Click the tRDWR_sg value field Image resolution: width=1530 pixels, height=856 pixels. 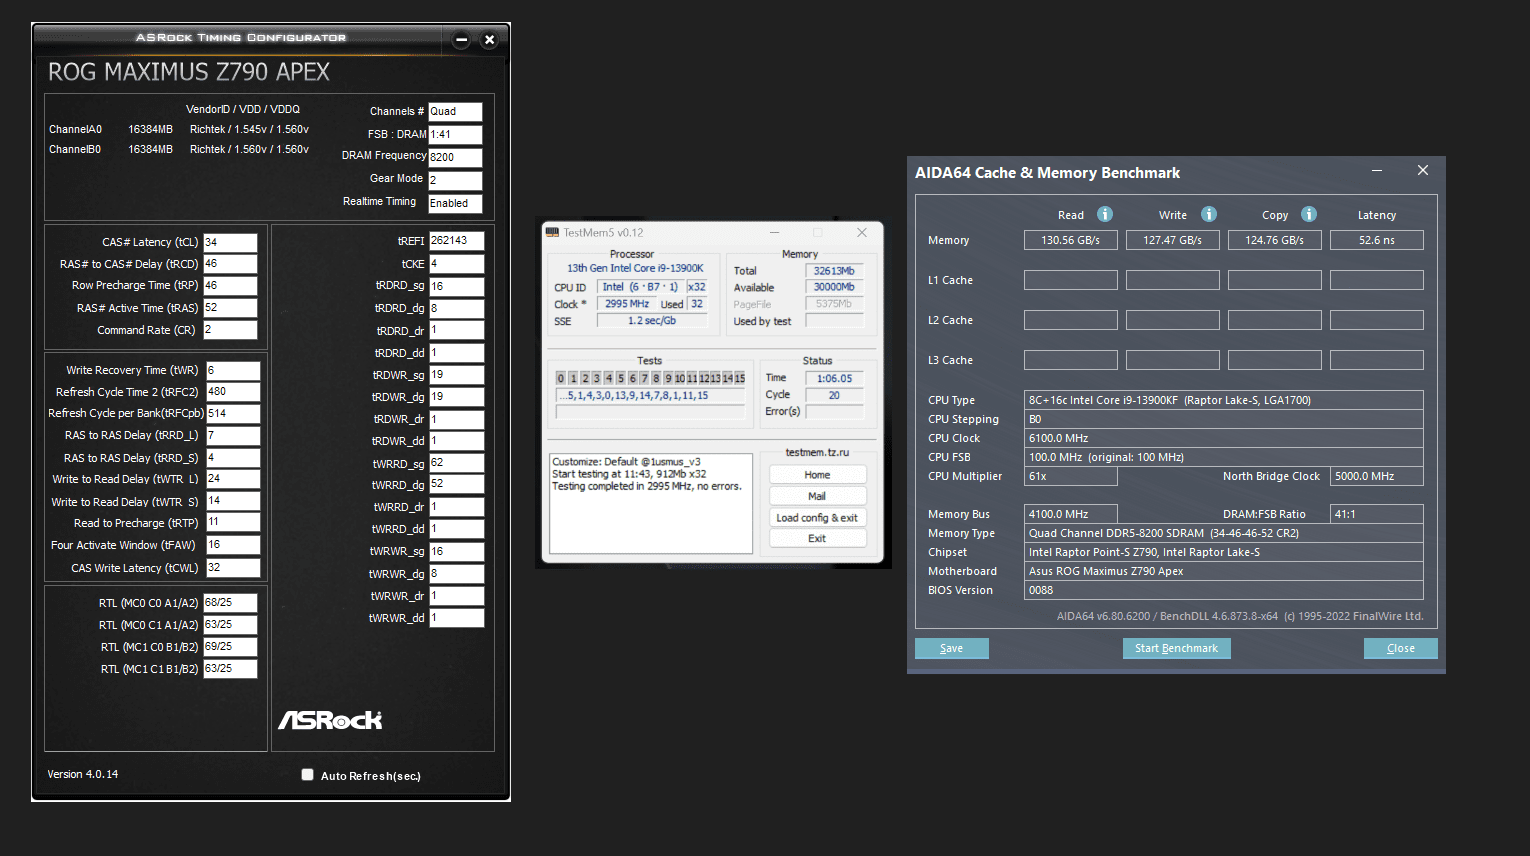pos(457,375)
